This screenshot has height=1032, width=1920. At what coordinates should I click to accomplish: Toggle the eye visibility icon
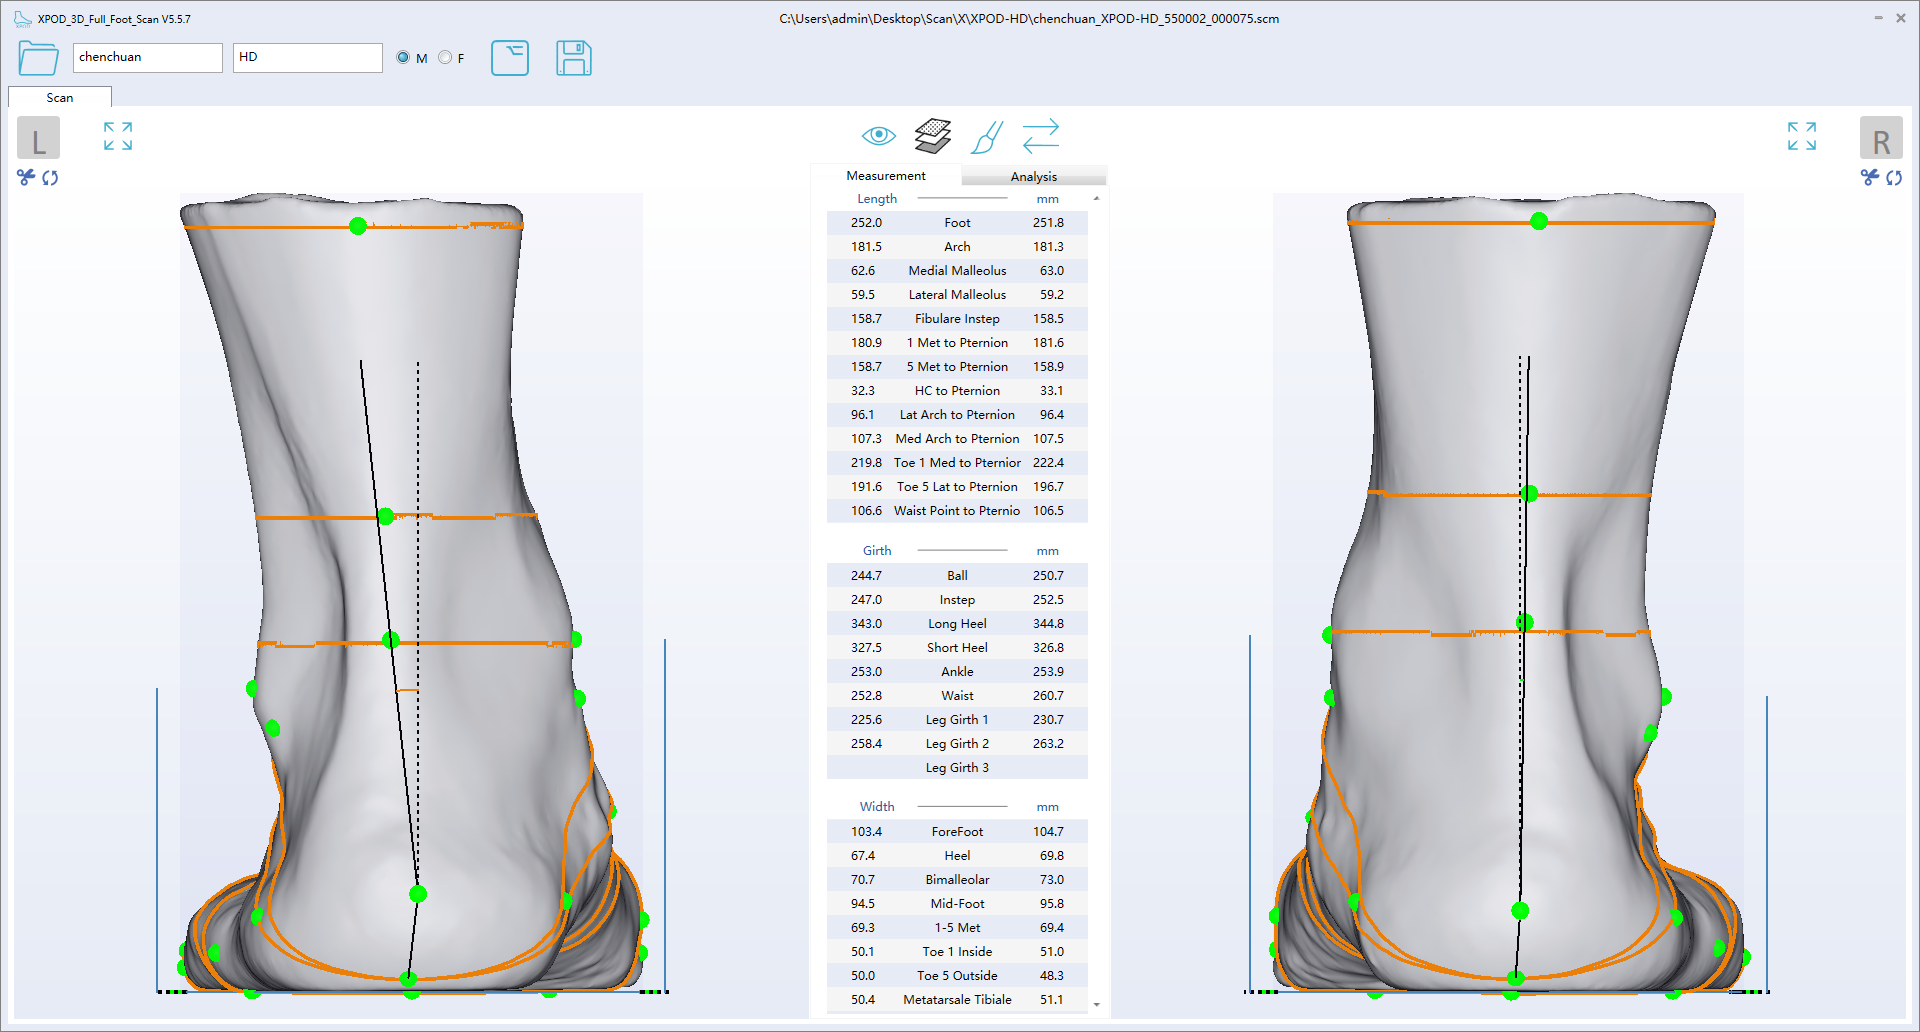pyautogui.click(x=878, y=135)
